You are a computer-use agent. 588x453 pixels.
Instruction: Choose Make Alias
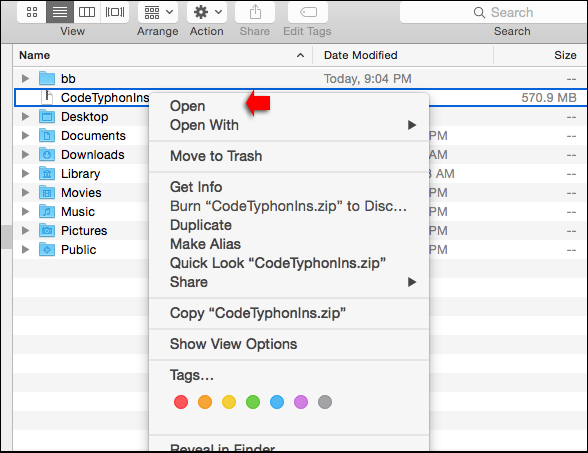coord(289,244)
